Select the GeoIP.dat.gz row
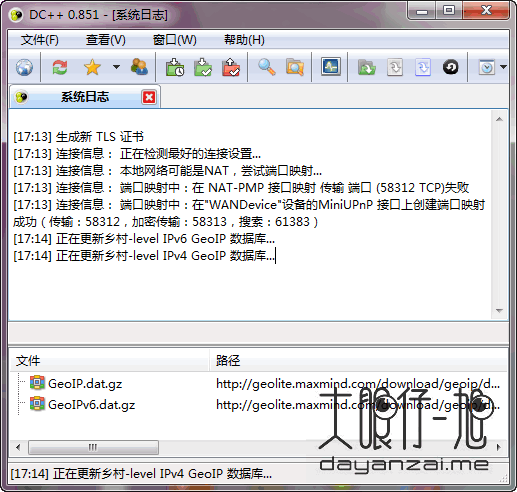 pos(258,383)
